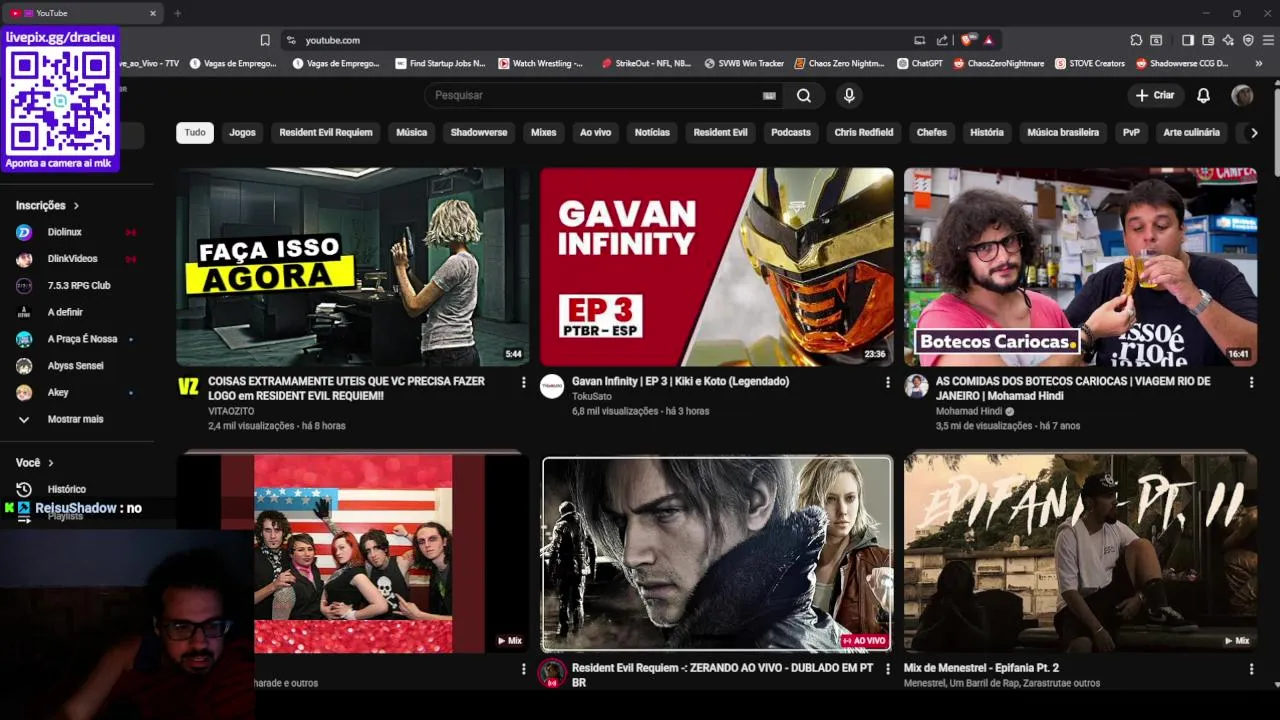Image resolution: width=1280 pixels, height=720 pixels.
Task: Click the share page icon in address bar
Action: 942,40
